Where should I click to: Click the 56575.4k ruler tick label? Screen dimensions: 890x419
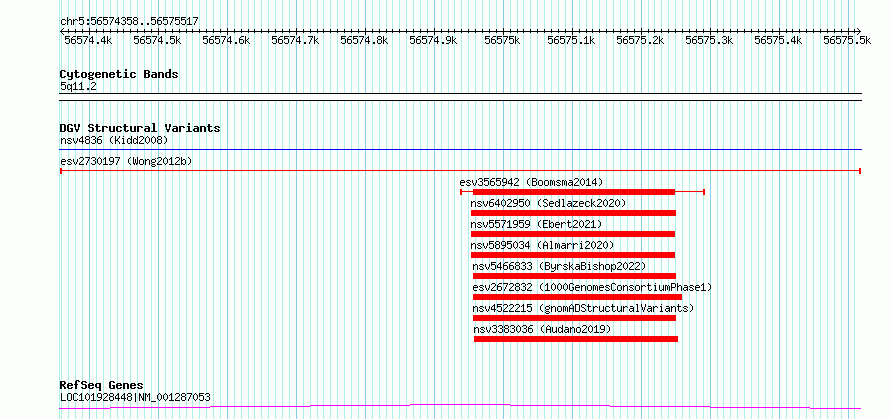(779, 40)
